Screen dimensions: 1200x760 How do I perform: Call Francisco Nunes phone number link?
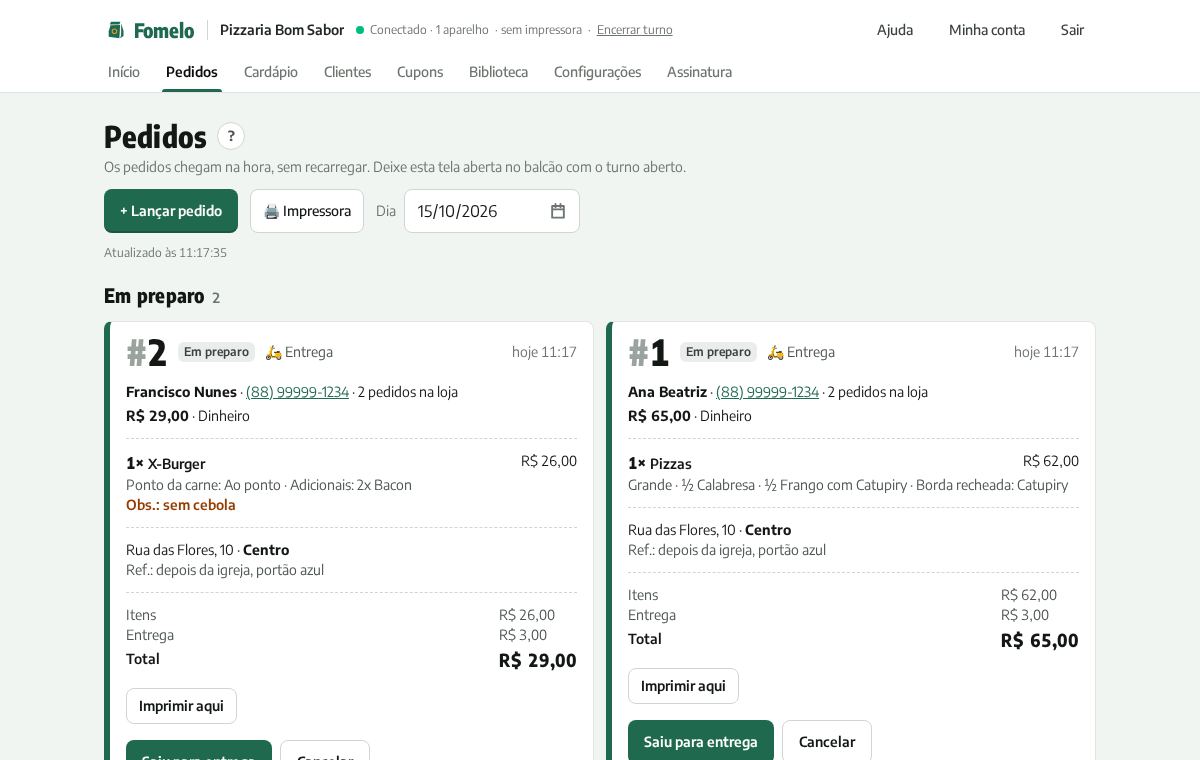tap(297, 392)
